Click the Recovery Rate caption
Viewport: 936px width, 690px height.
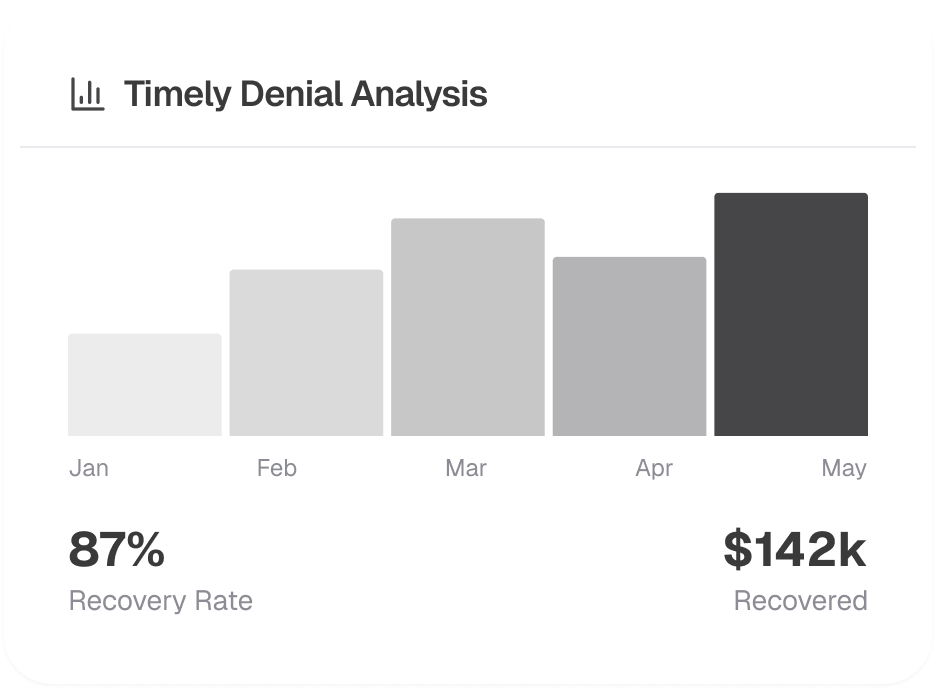pos(161,601)
